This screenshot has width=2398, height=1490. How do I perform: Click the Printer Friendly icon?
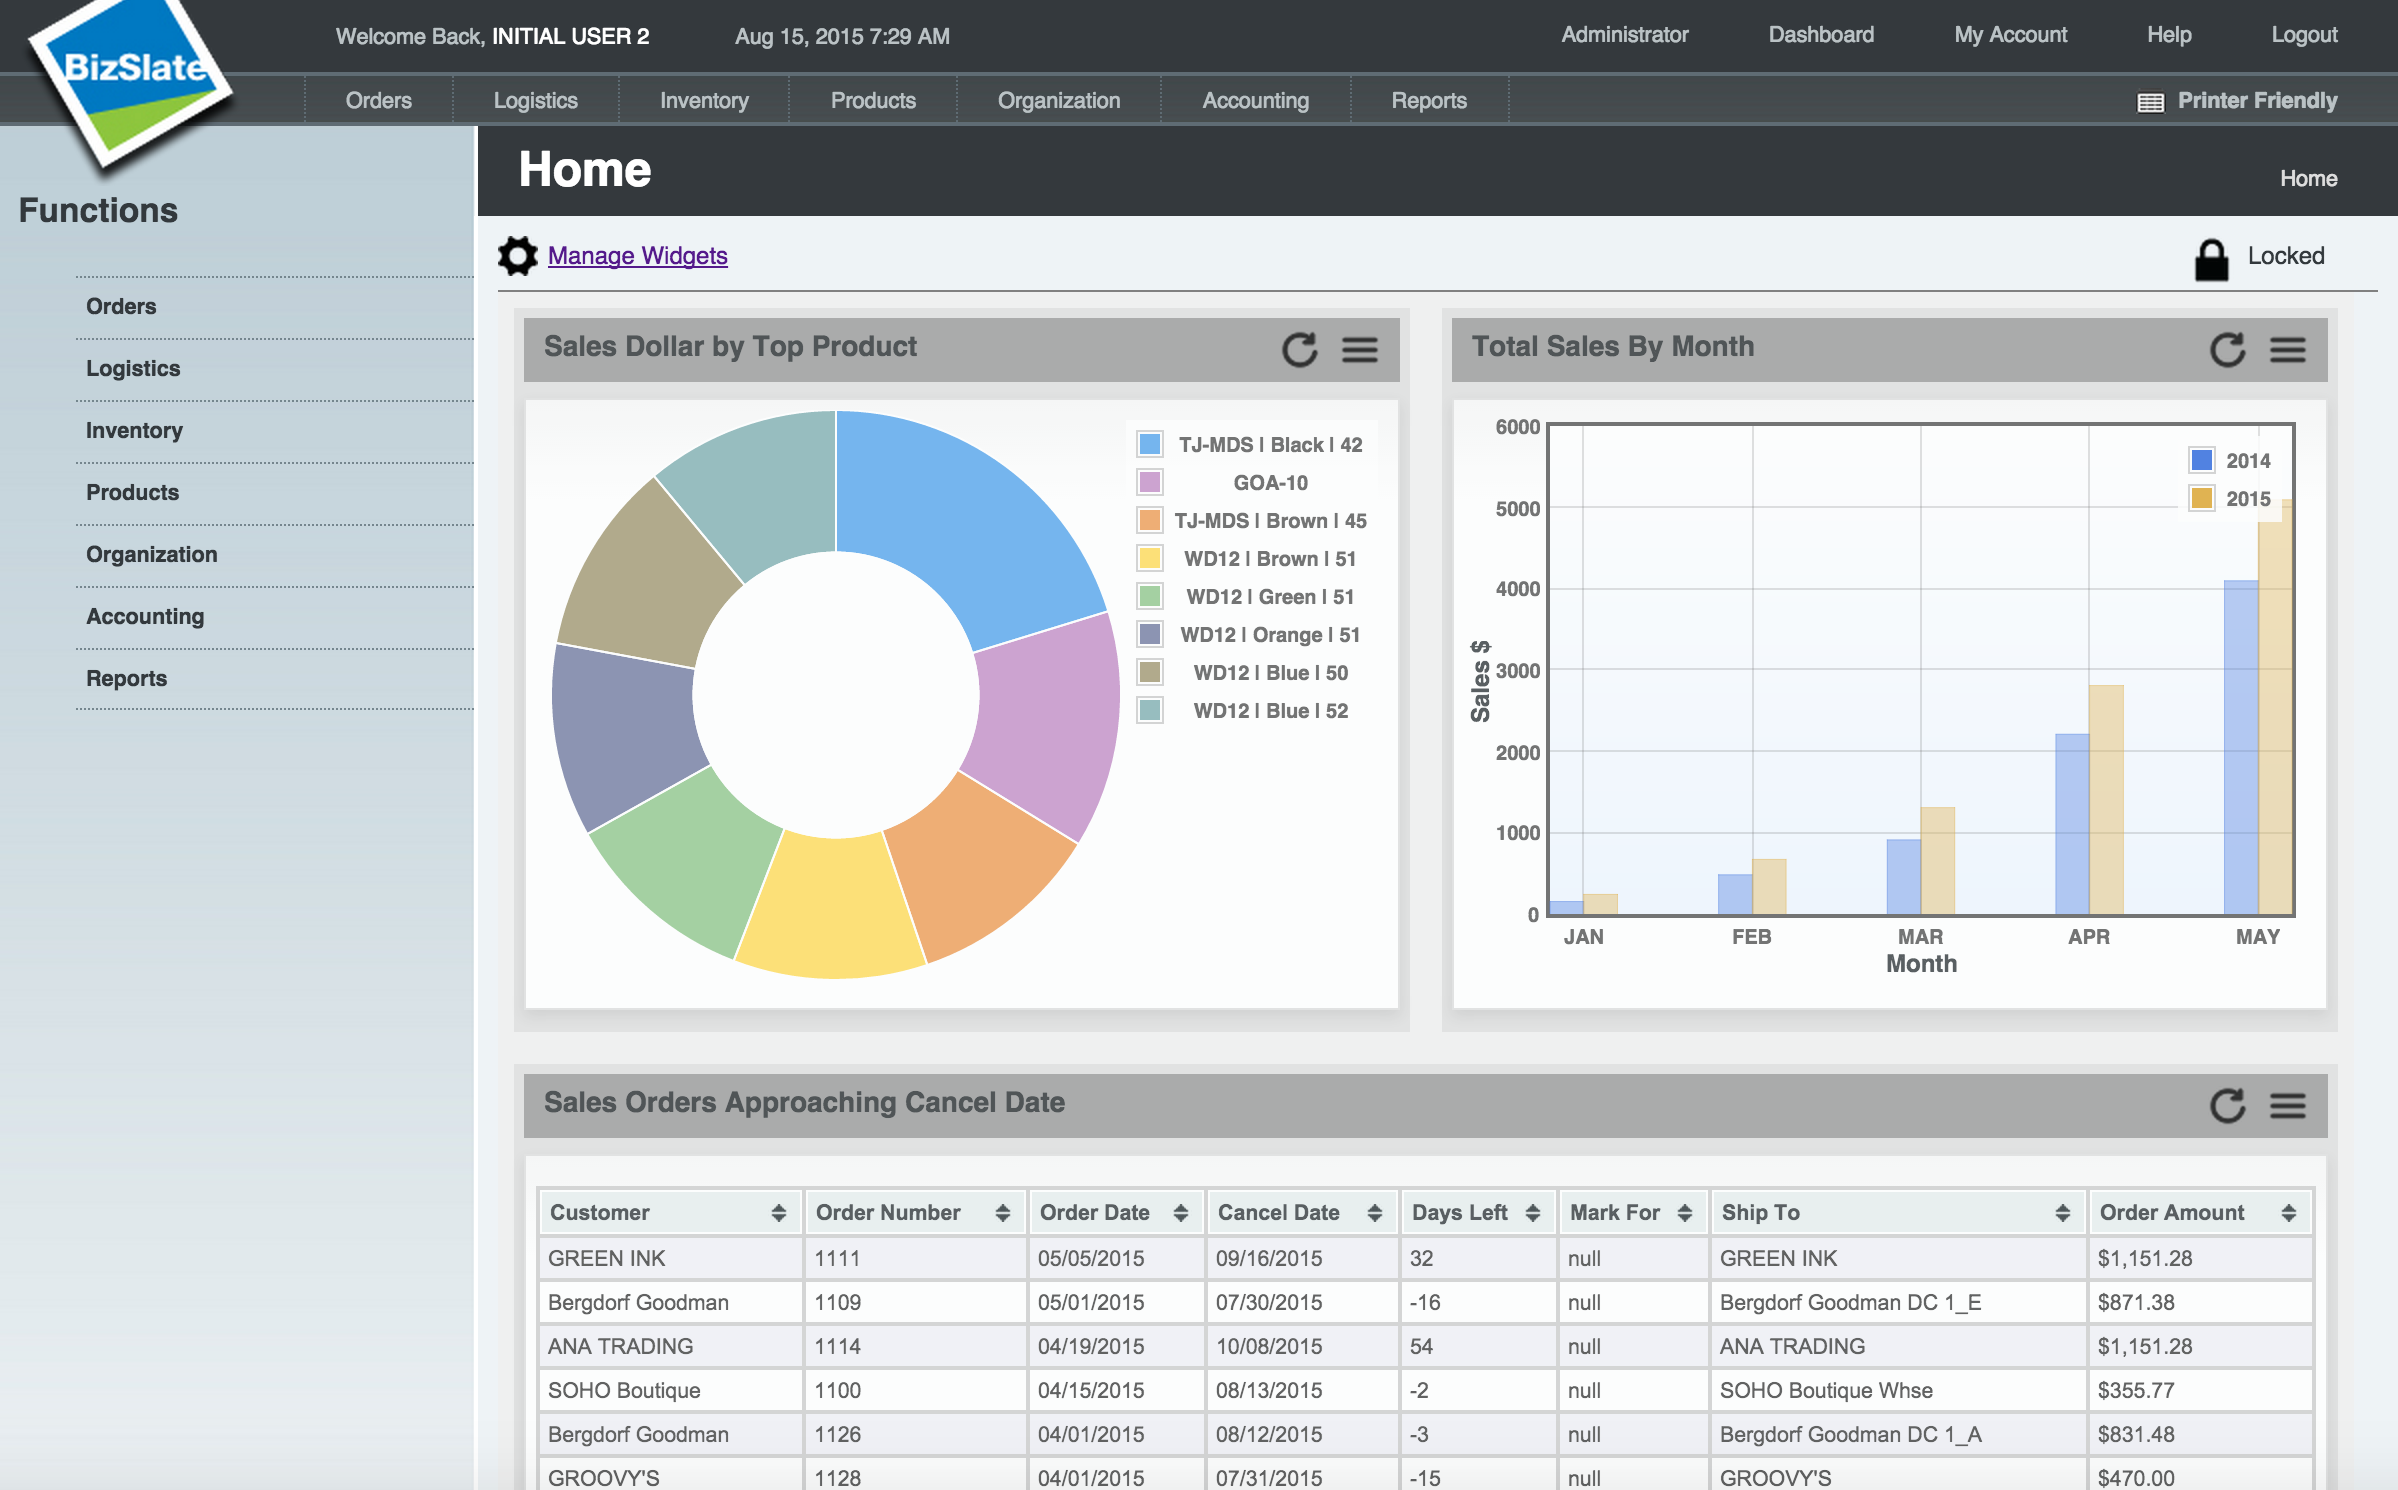click(2150, 100)
